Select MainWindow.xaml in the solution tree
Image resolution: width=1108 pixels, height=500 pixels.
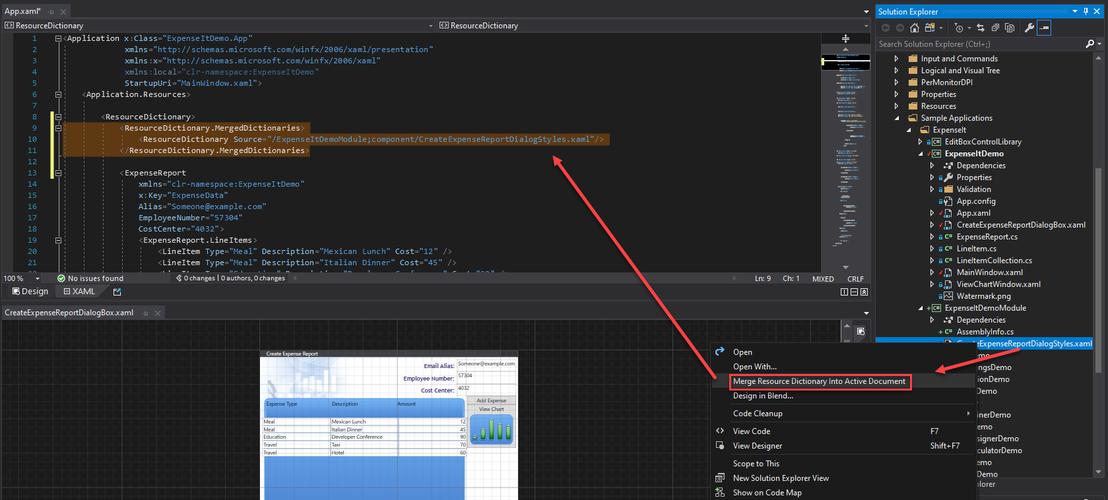[x=989, y=272]
